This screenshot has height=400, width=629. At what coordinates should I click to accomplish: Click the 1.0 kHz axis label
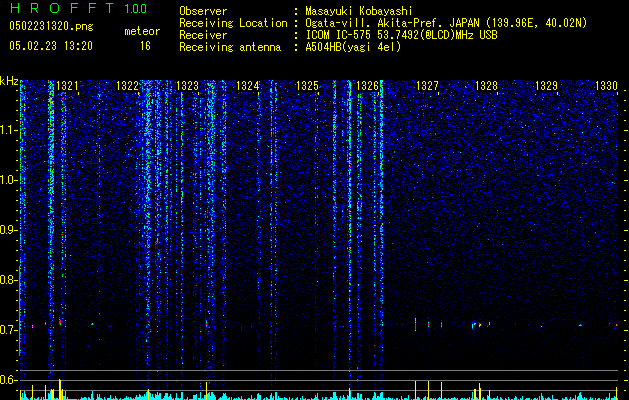point(8,180)
